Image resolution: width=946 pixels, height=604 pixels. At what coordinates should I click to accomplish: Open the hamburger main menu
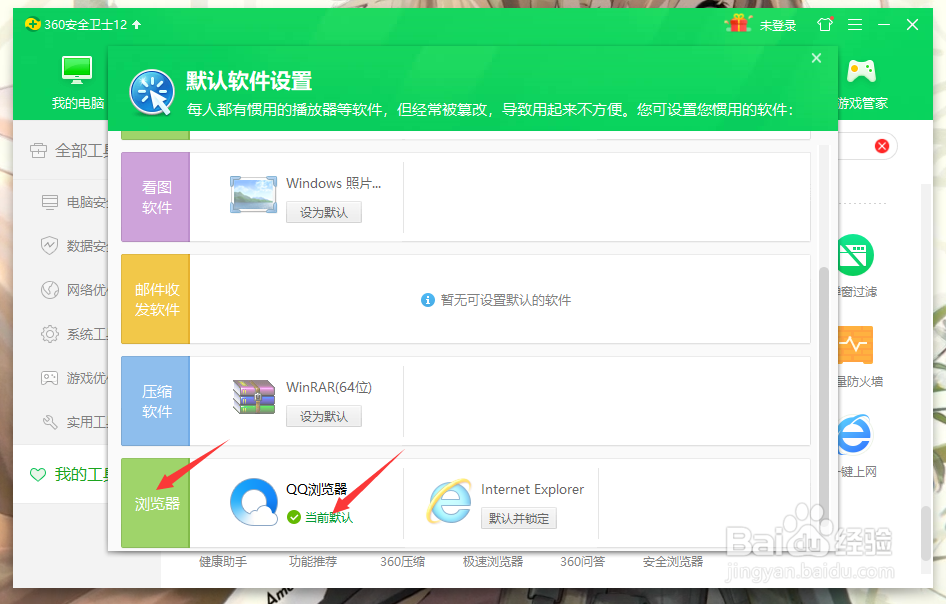pyautogui.click(x=854, y=24)
